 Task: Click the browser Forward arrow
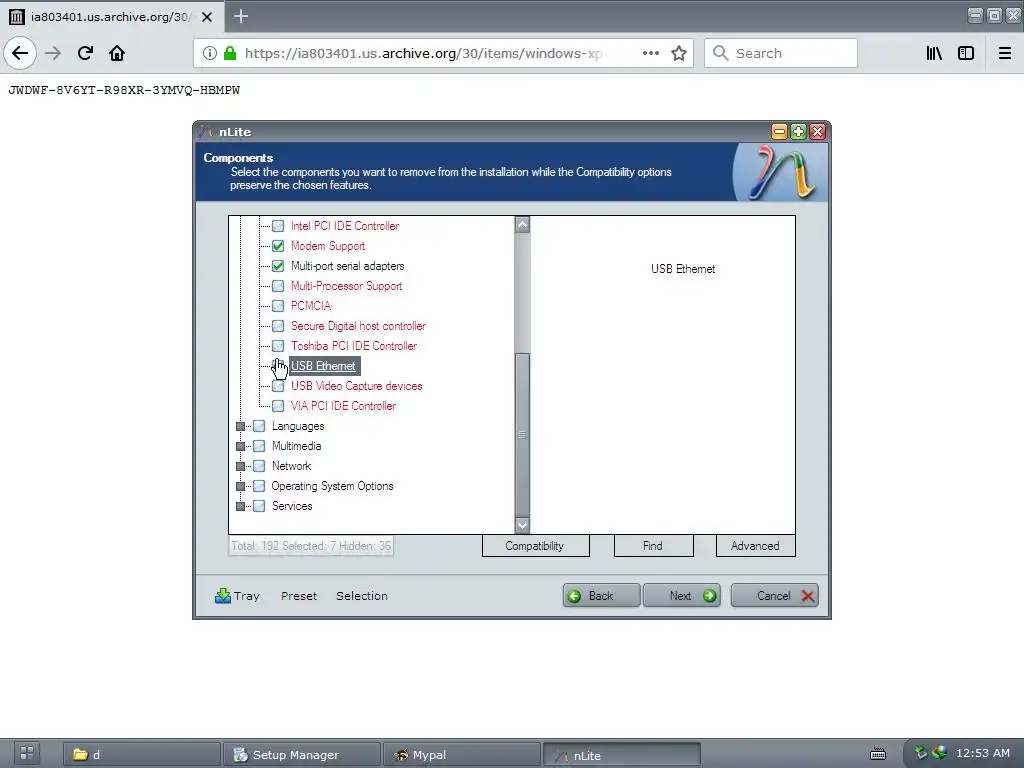click(x=53, y=53)
